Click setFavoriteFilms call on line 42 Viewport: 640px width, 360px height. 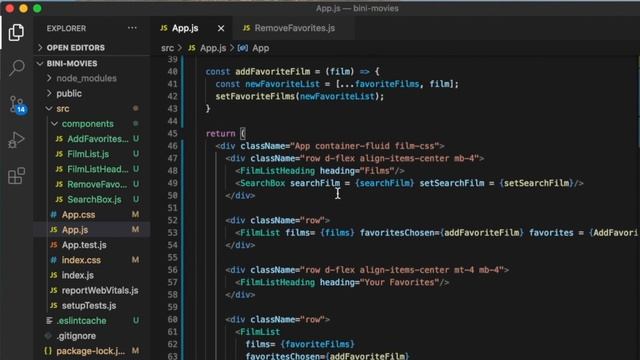pyautogui.click(x=255, y=96)
